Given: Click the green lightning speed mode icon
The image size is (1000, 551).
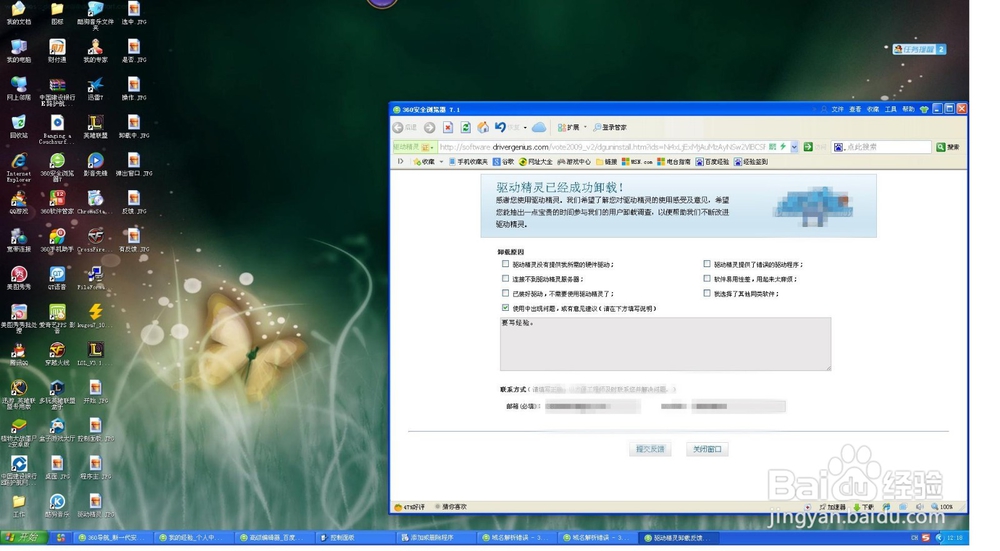Looking at the screenshot, I should click(783, 147).
